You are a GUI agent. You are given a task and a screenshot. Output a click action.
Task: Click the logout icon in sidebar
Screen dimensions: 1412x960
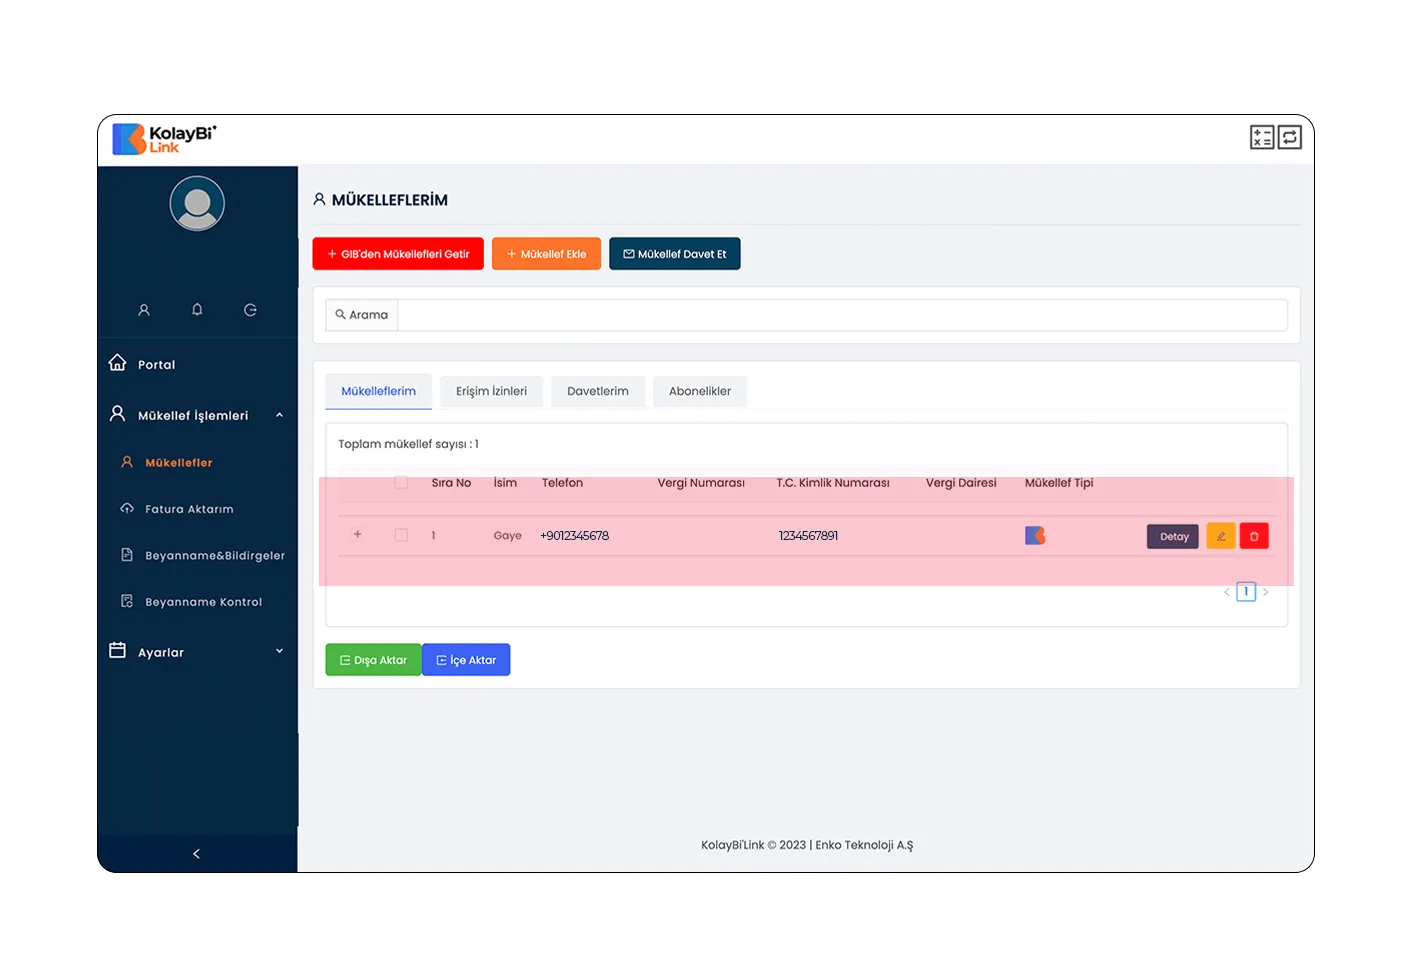pyautogui.click(x=250, y=310)
